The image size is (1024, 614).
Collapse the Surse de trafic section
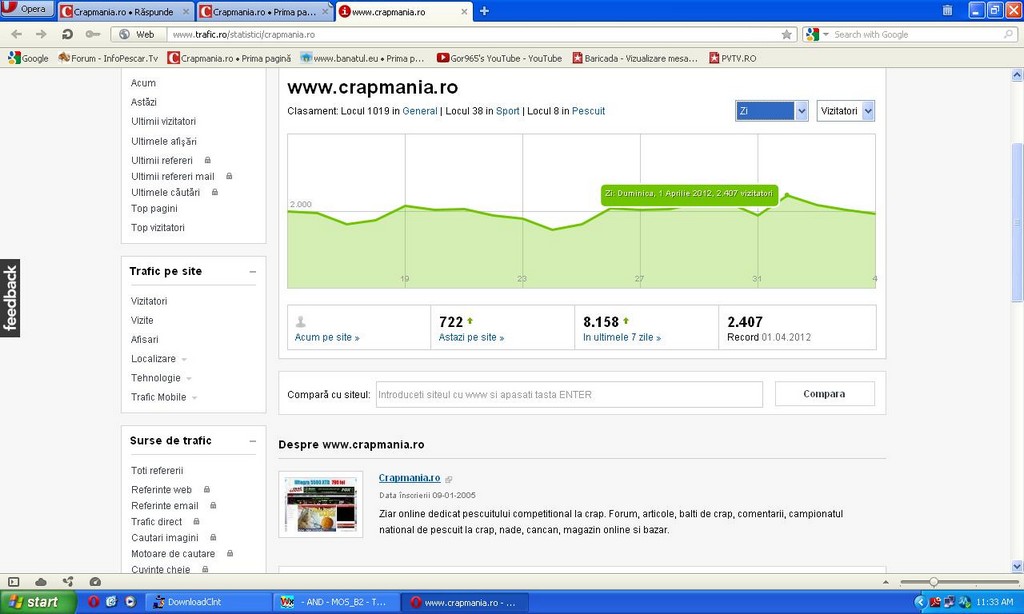click(x=253, y=442)
